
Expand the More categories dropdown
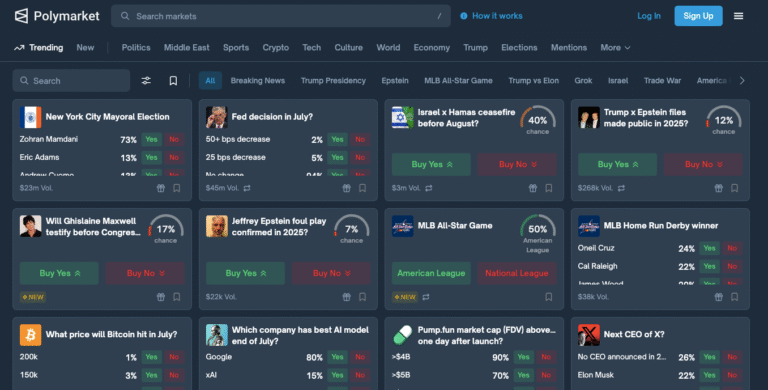(x=615, y=48)
